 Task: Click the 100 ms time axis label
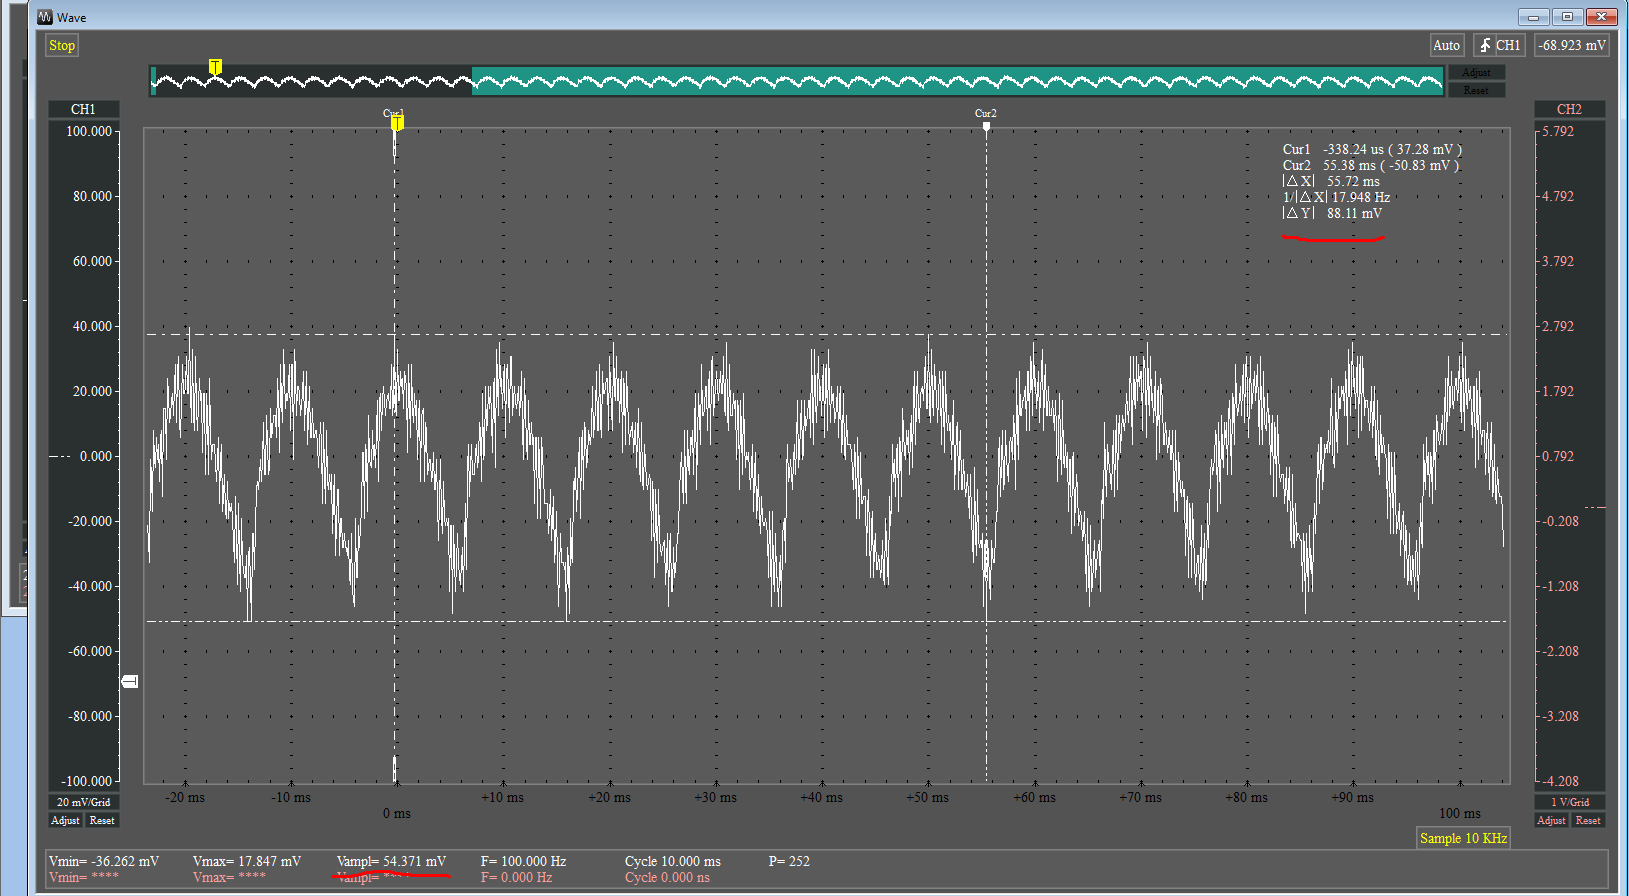pyautogui.click(x=1460, y=813)
